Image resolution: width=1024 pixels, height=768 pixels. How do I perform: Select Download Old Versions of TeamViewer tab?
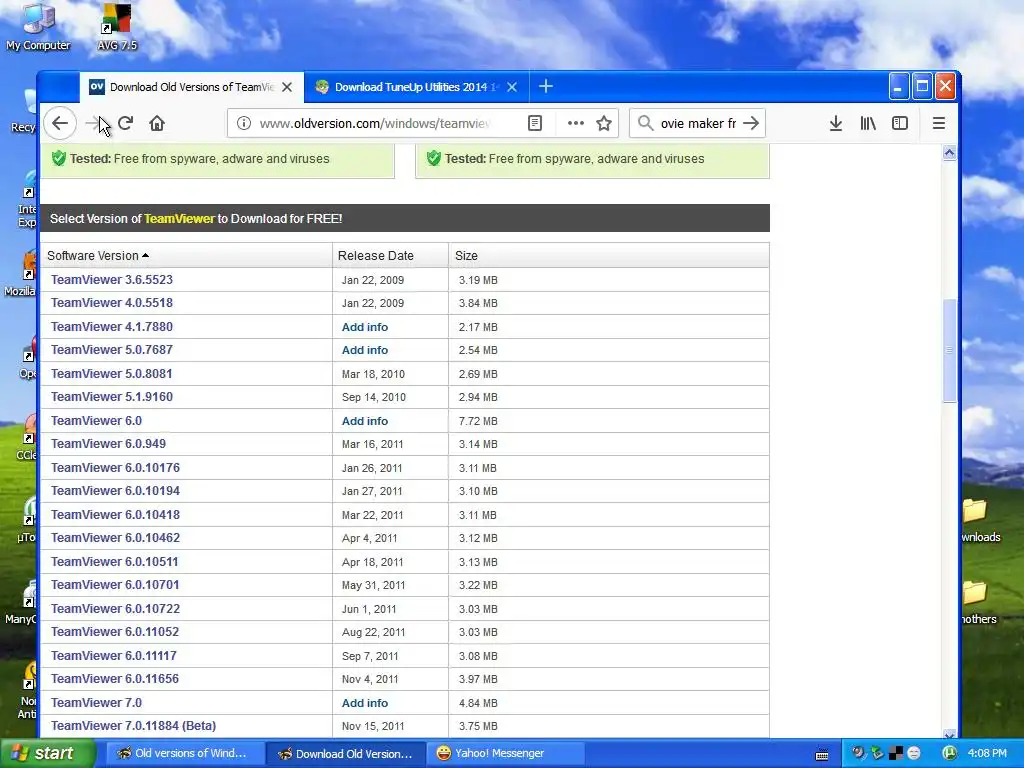click(x=192, y=87)
